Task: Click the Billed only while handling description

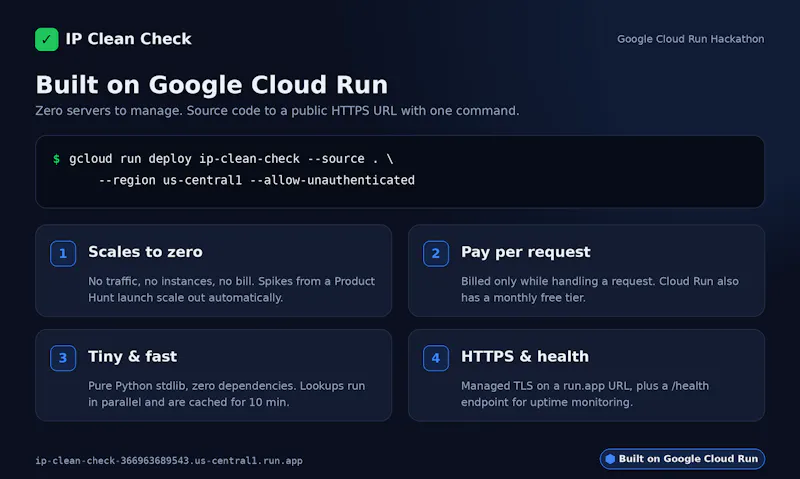Action: tap(600, 289)
